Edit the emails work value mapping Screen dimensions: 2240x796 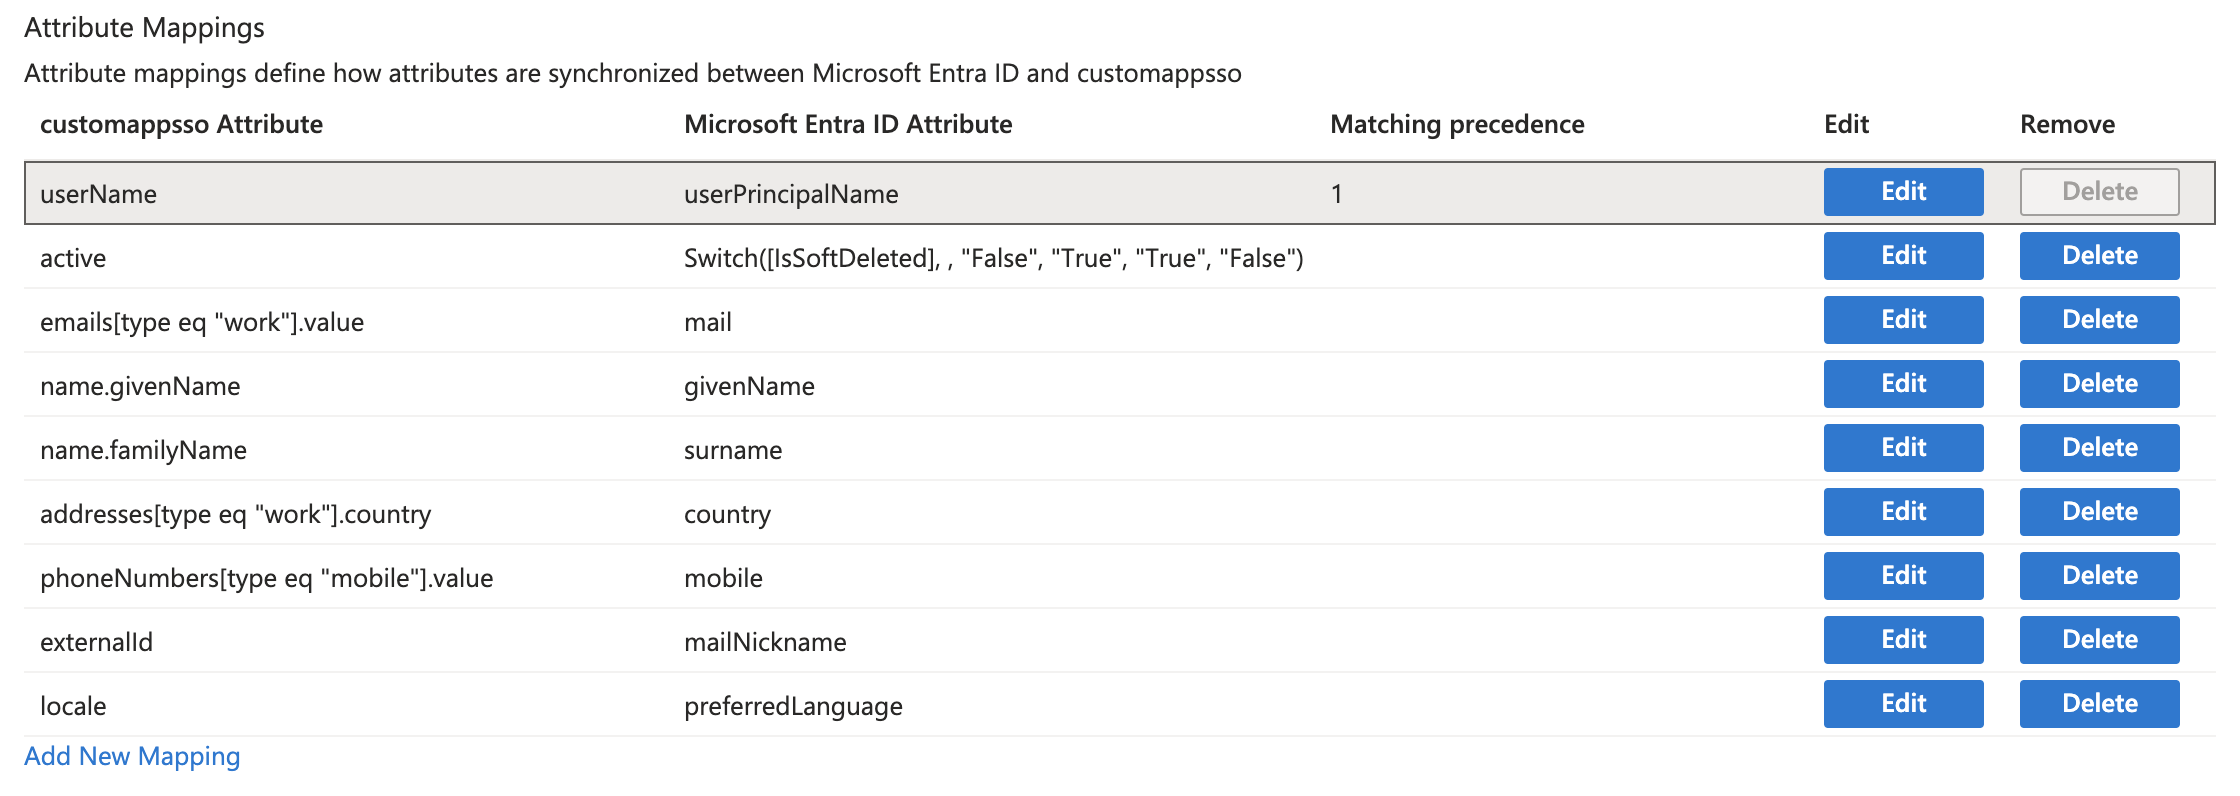pos(1903,320)
